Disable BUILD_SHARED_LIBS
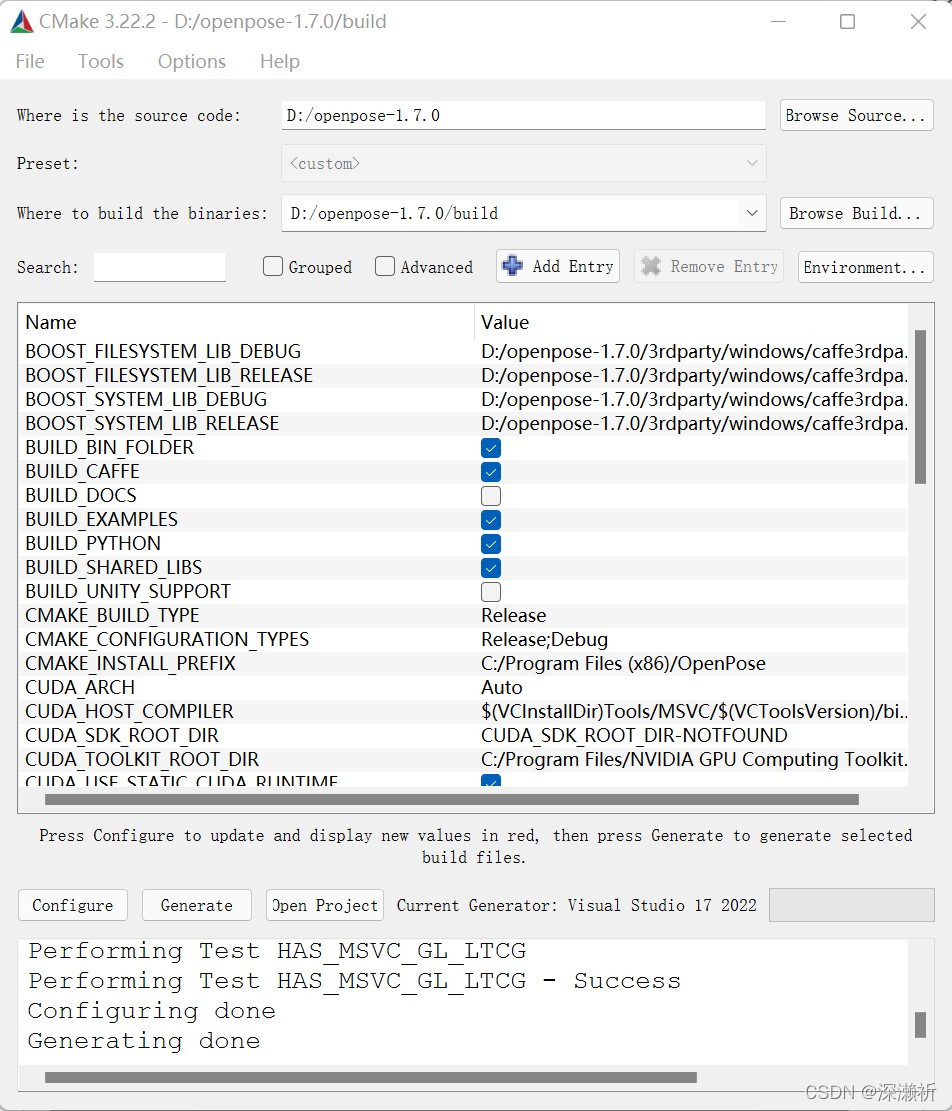952x1111 pixels. 490,567
